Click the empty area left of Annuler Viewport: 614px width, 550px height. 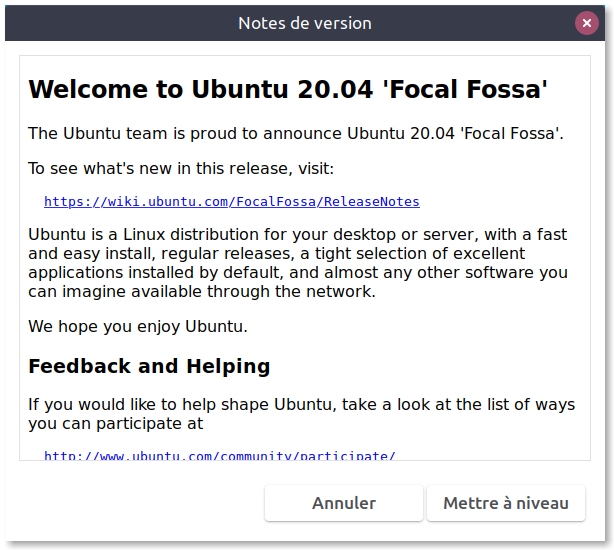[x=140, y=503]
